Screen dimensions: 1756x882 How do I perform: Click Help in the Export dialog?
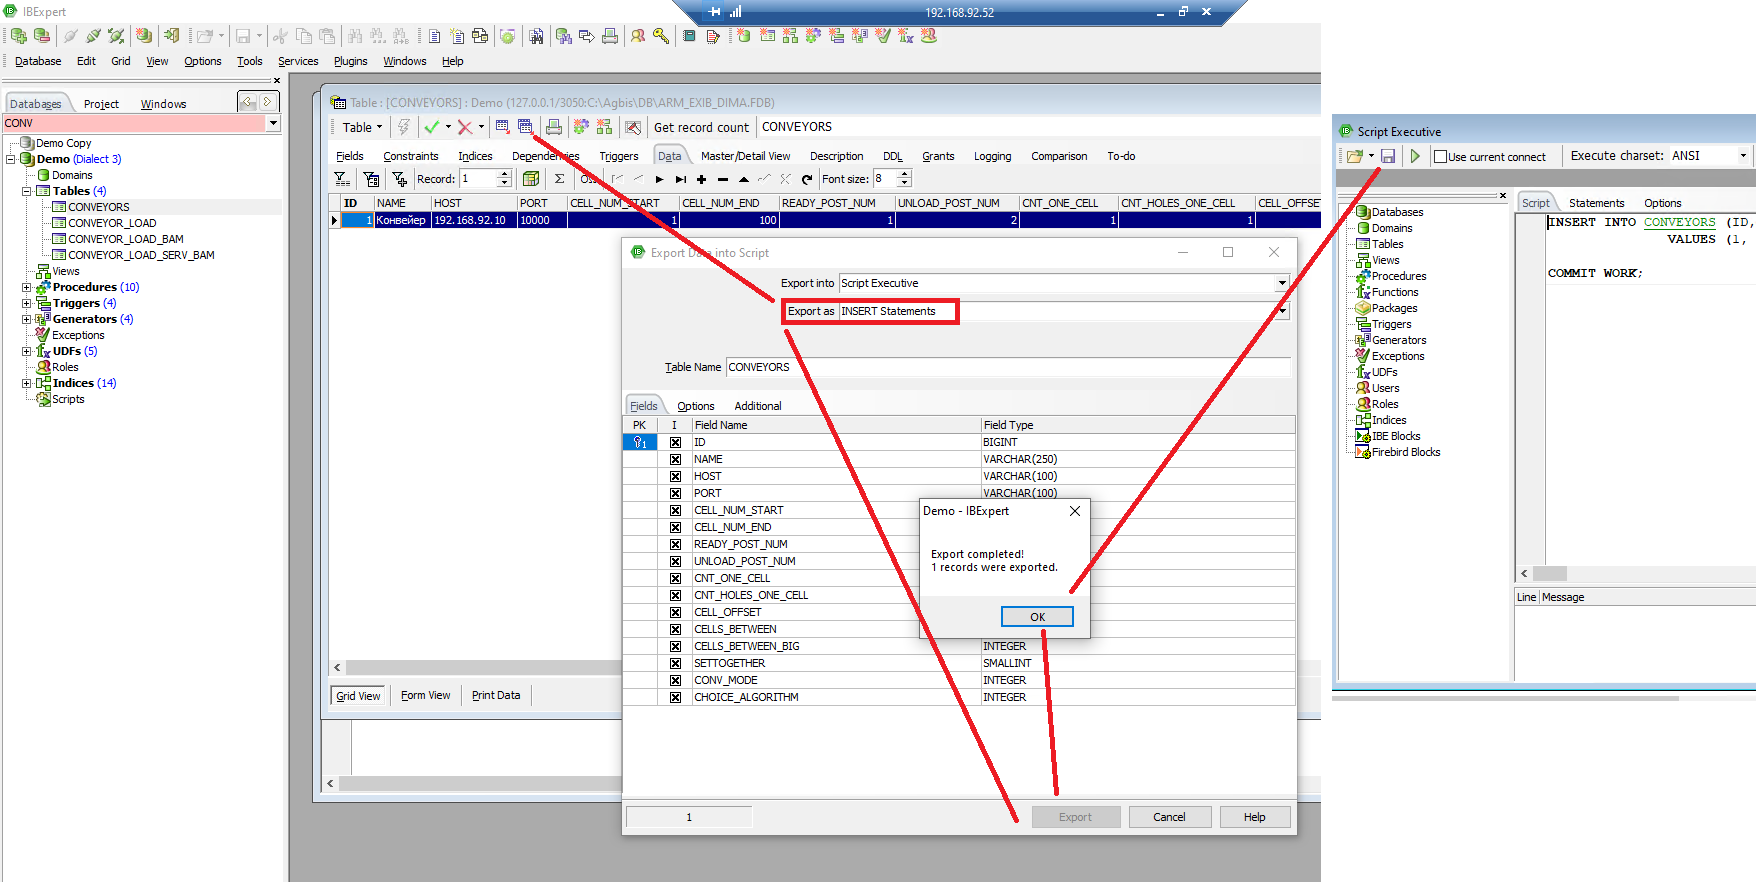pos(1254,817)
